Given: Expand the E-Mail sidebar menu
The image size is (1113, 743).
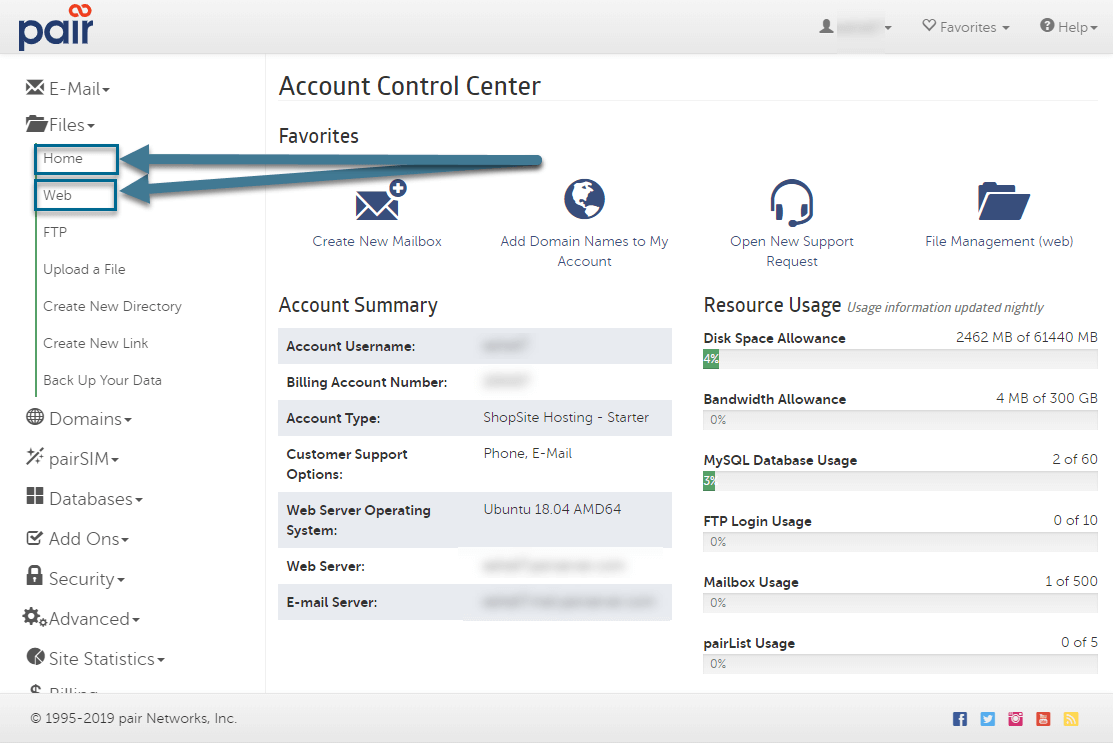Looking at the screenshot, I should [68, 89].
